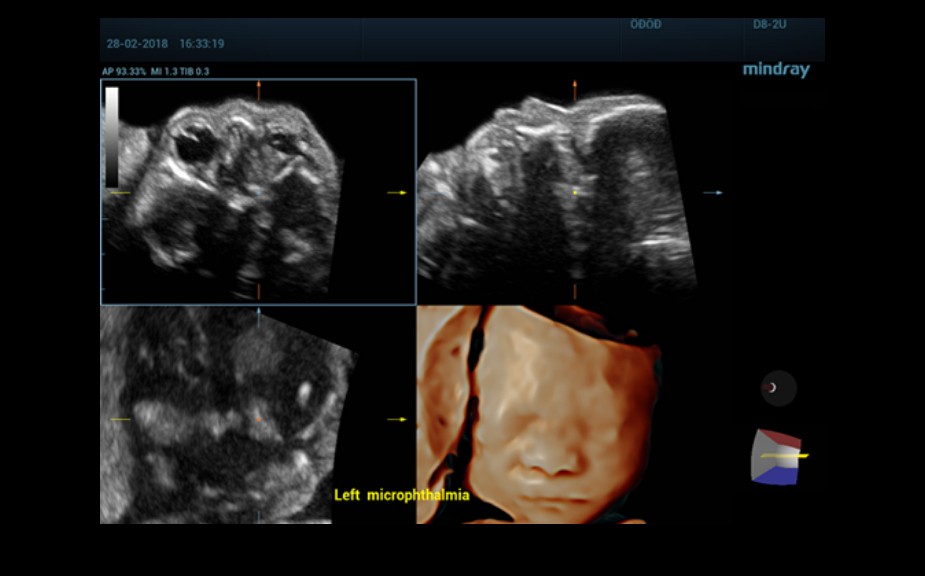Click blue right arrow beside upper-right plane
The width and height of the screenshot is (925, 576).
(712, 192)
